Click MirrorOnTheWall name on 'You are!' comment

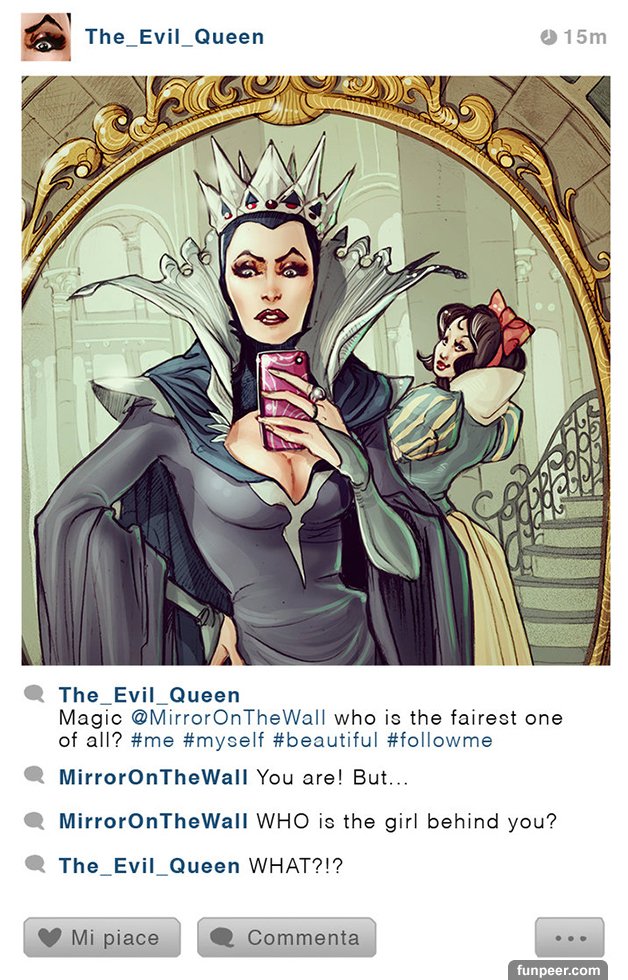[x=153, y=777]
